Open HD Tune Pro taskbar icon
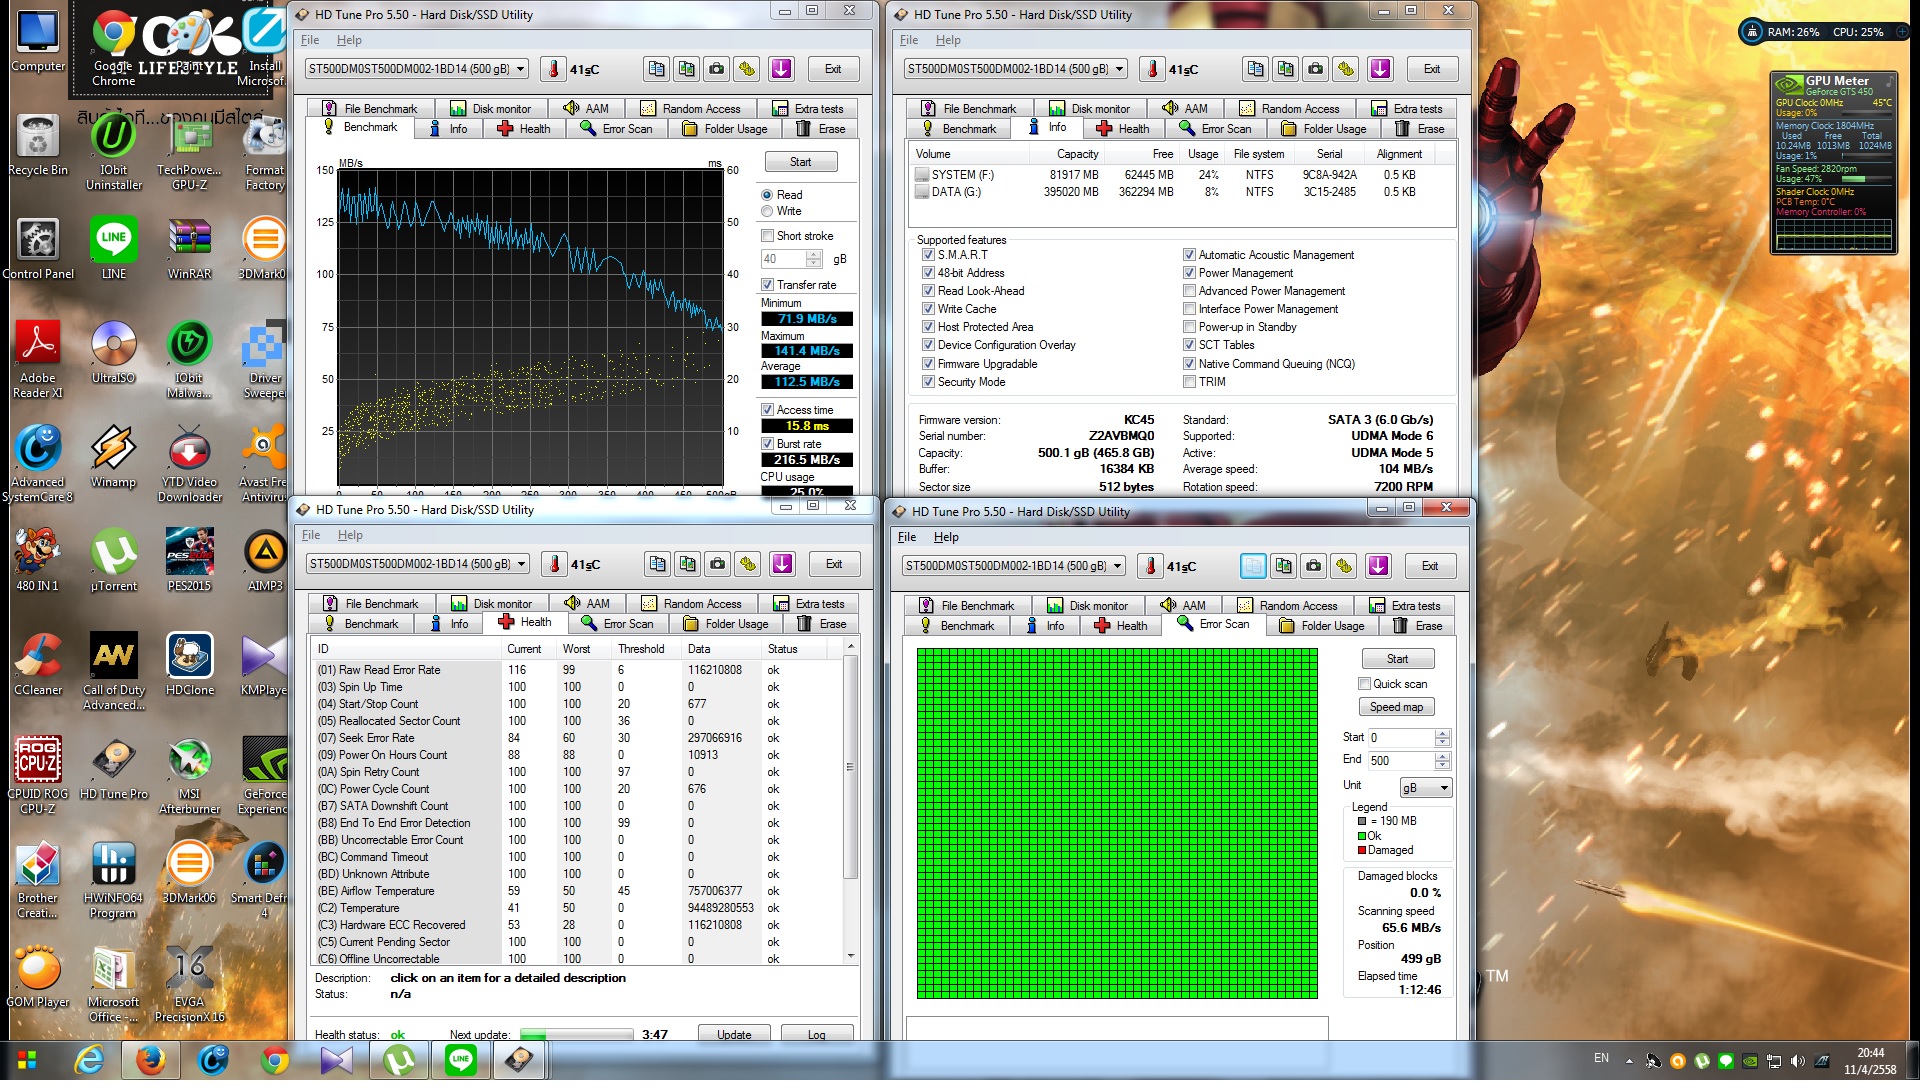 click(x=519, y=1060)
